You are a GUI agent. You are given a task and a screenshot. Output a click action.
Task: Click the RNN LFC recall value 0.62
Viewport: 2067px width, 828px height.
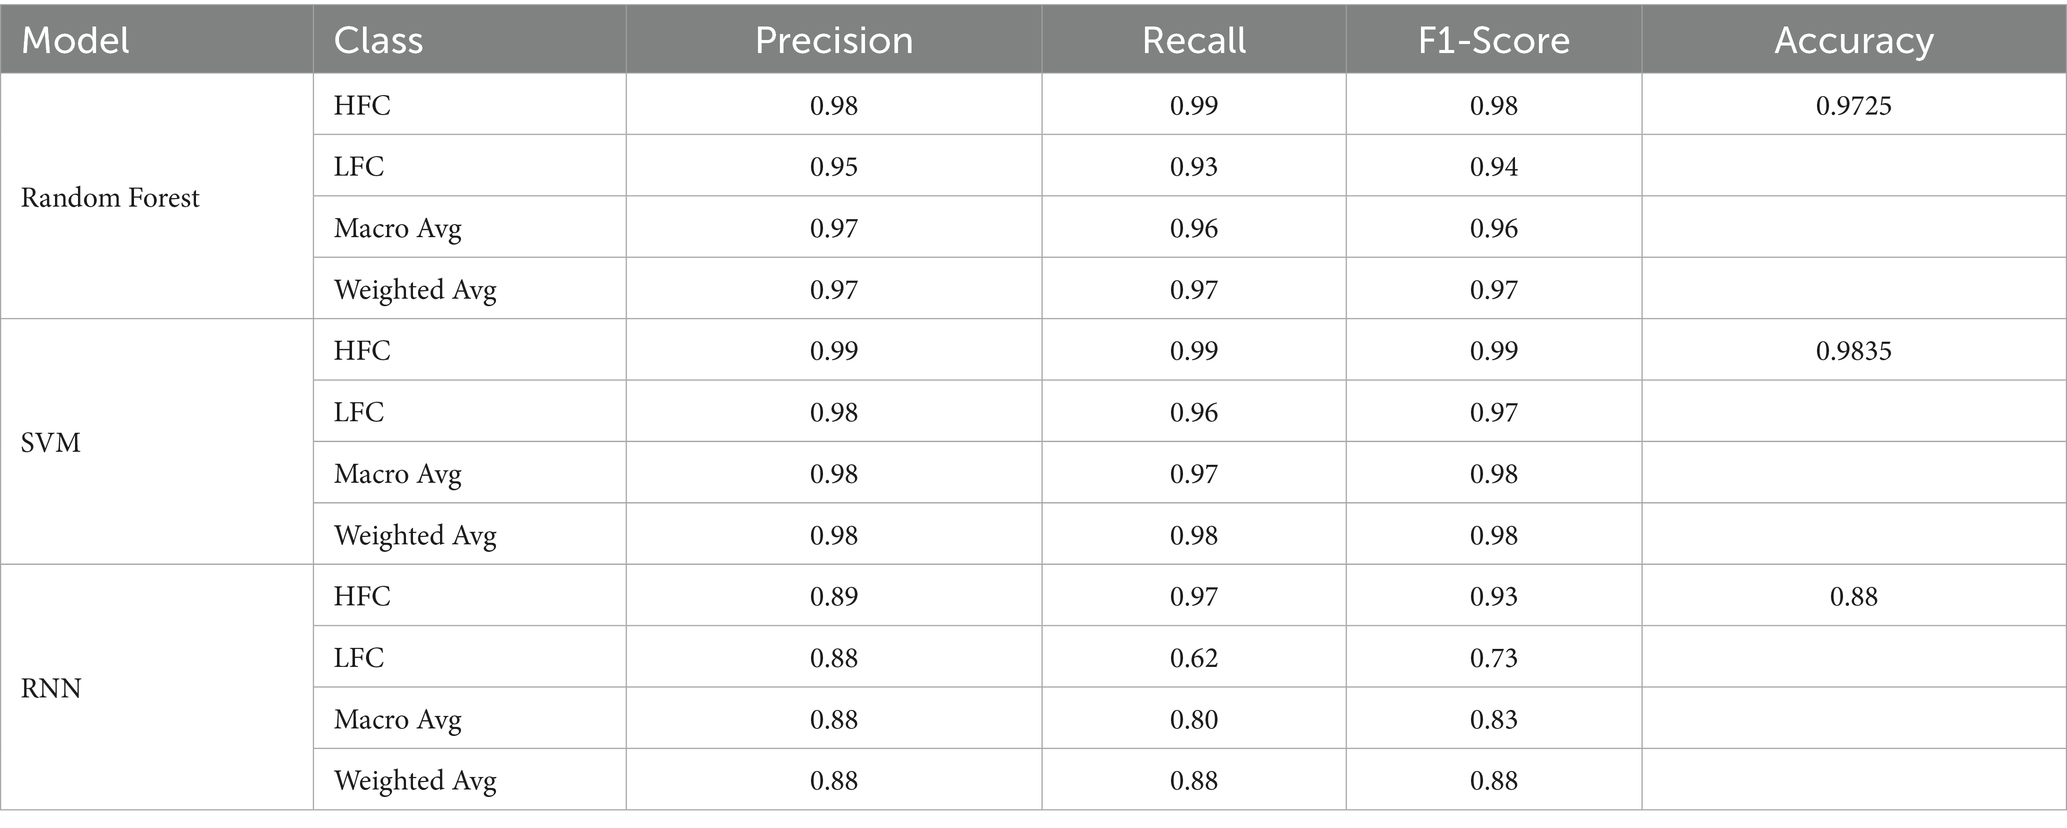click(1193, 658)
